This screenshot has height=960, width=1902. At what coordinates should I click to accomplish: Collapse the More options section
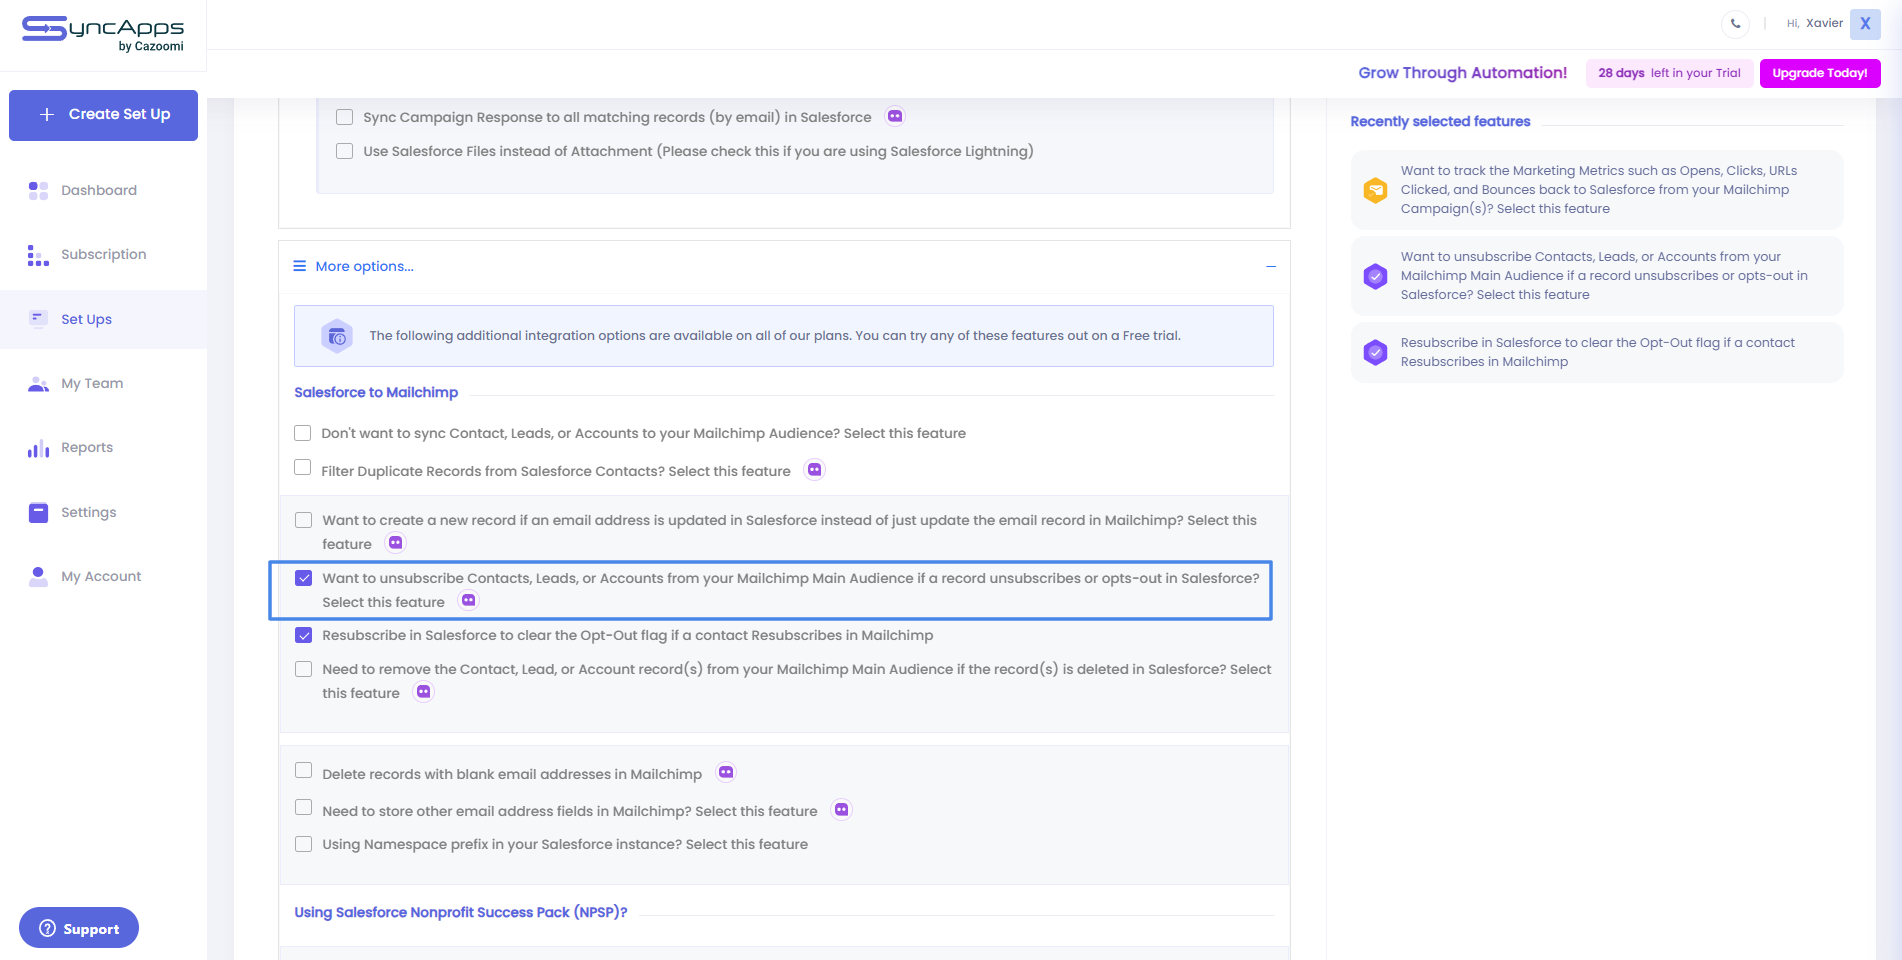coord(1271,266)
